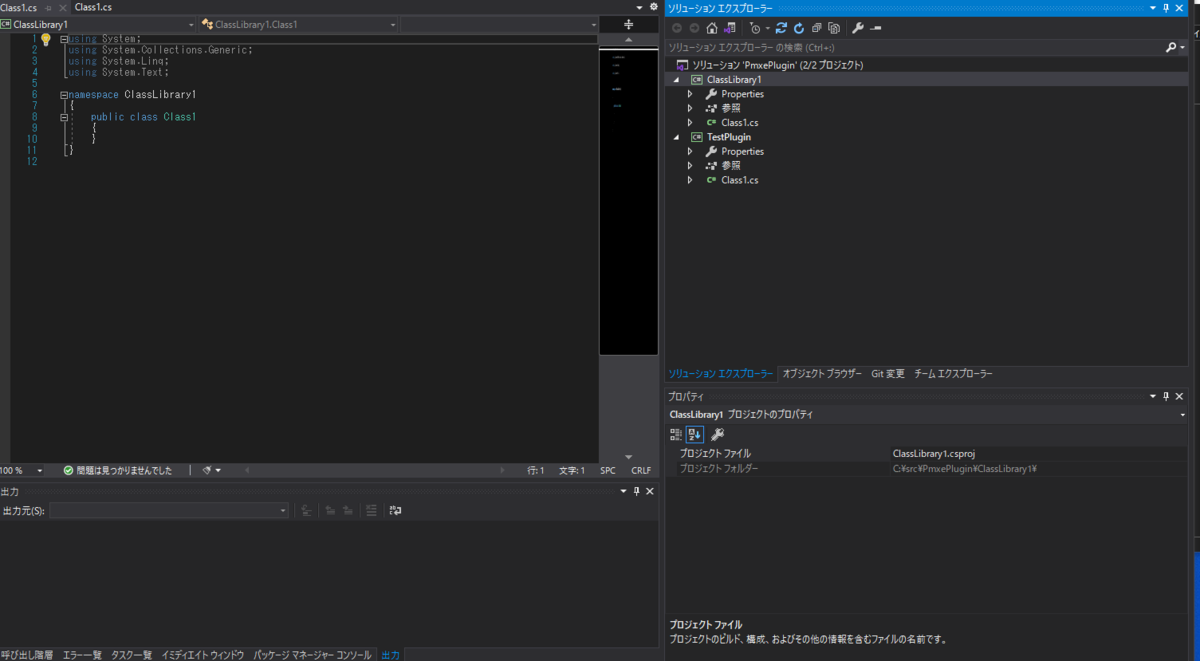
Task: Click the editor split window handle
Action: pyautogui.click(x=628, y=24)
